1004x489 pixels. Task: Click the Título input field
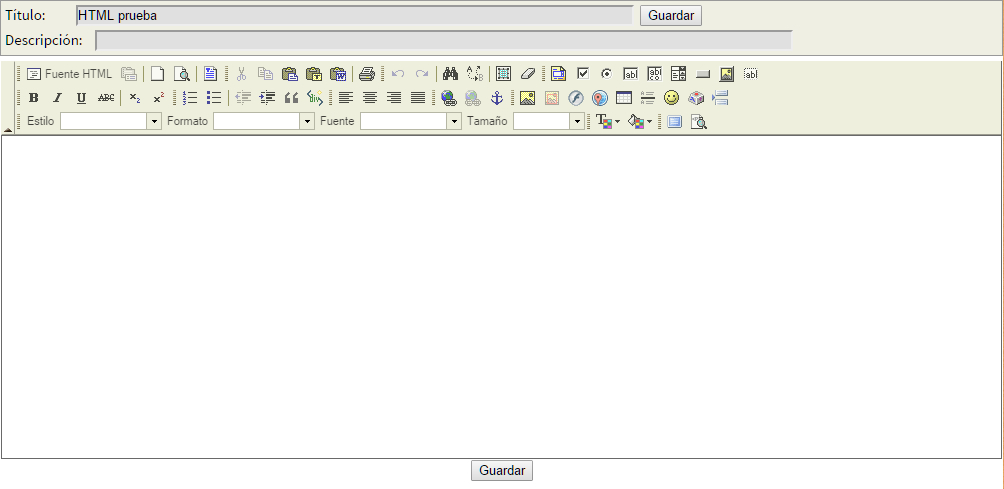[354, 15]
